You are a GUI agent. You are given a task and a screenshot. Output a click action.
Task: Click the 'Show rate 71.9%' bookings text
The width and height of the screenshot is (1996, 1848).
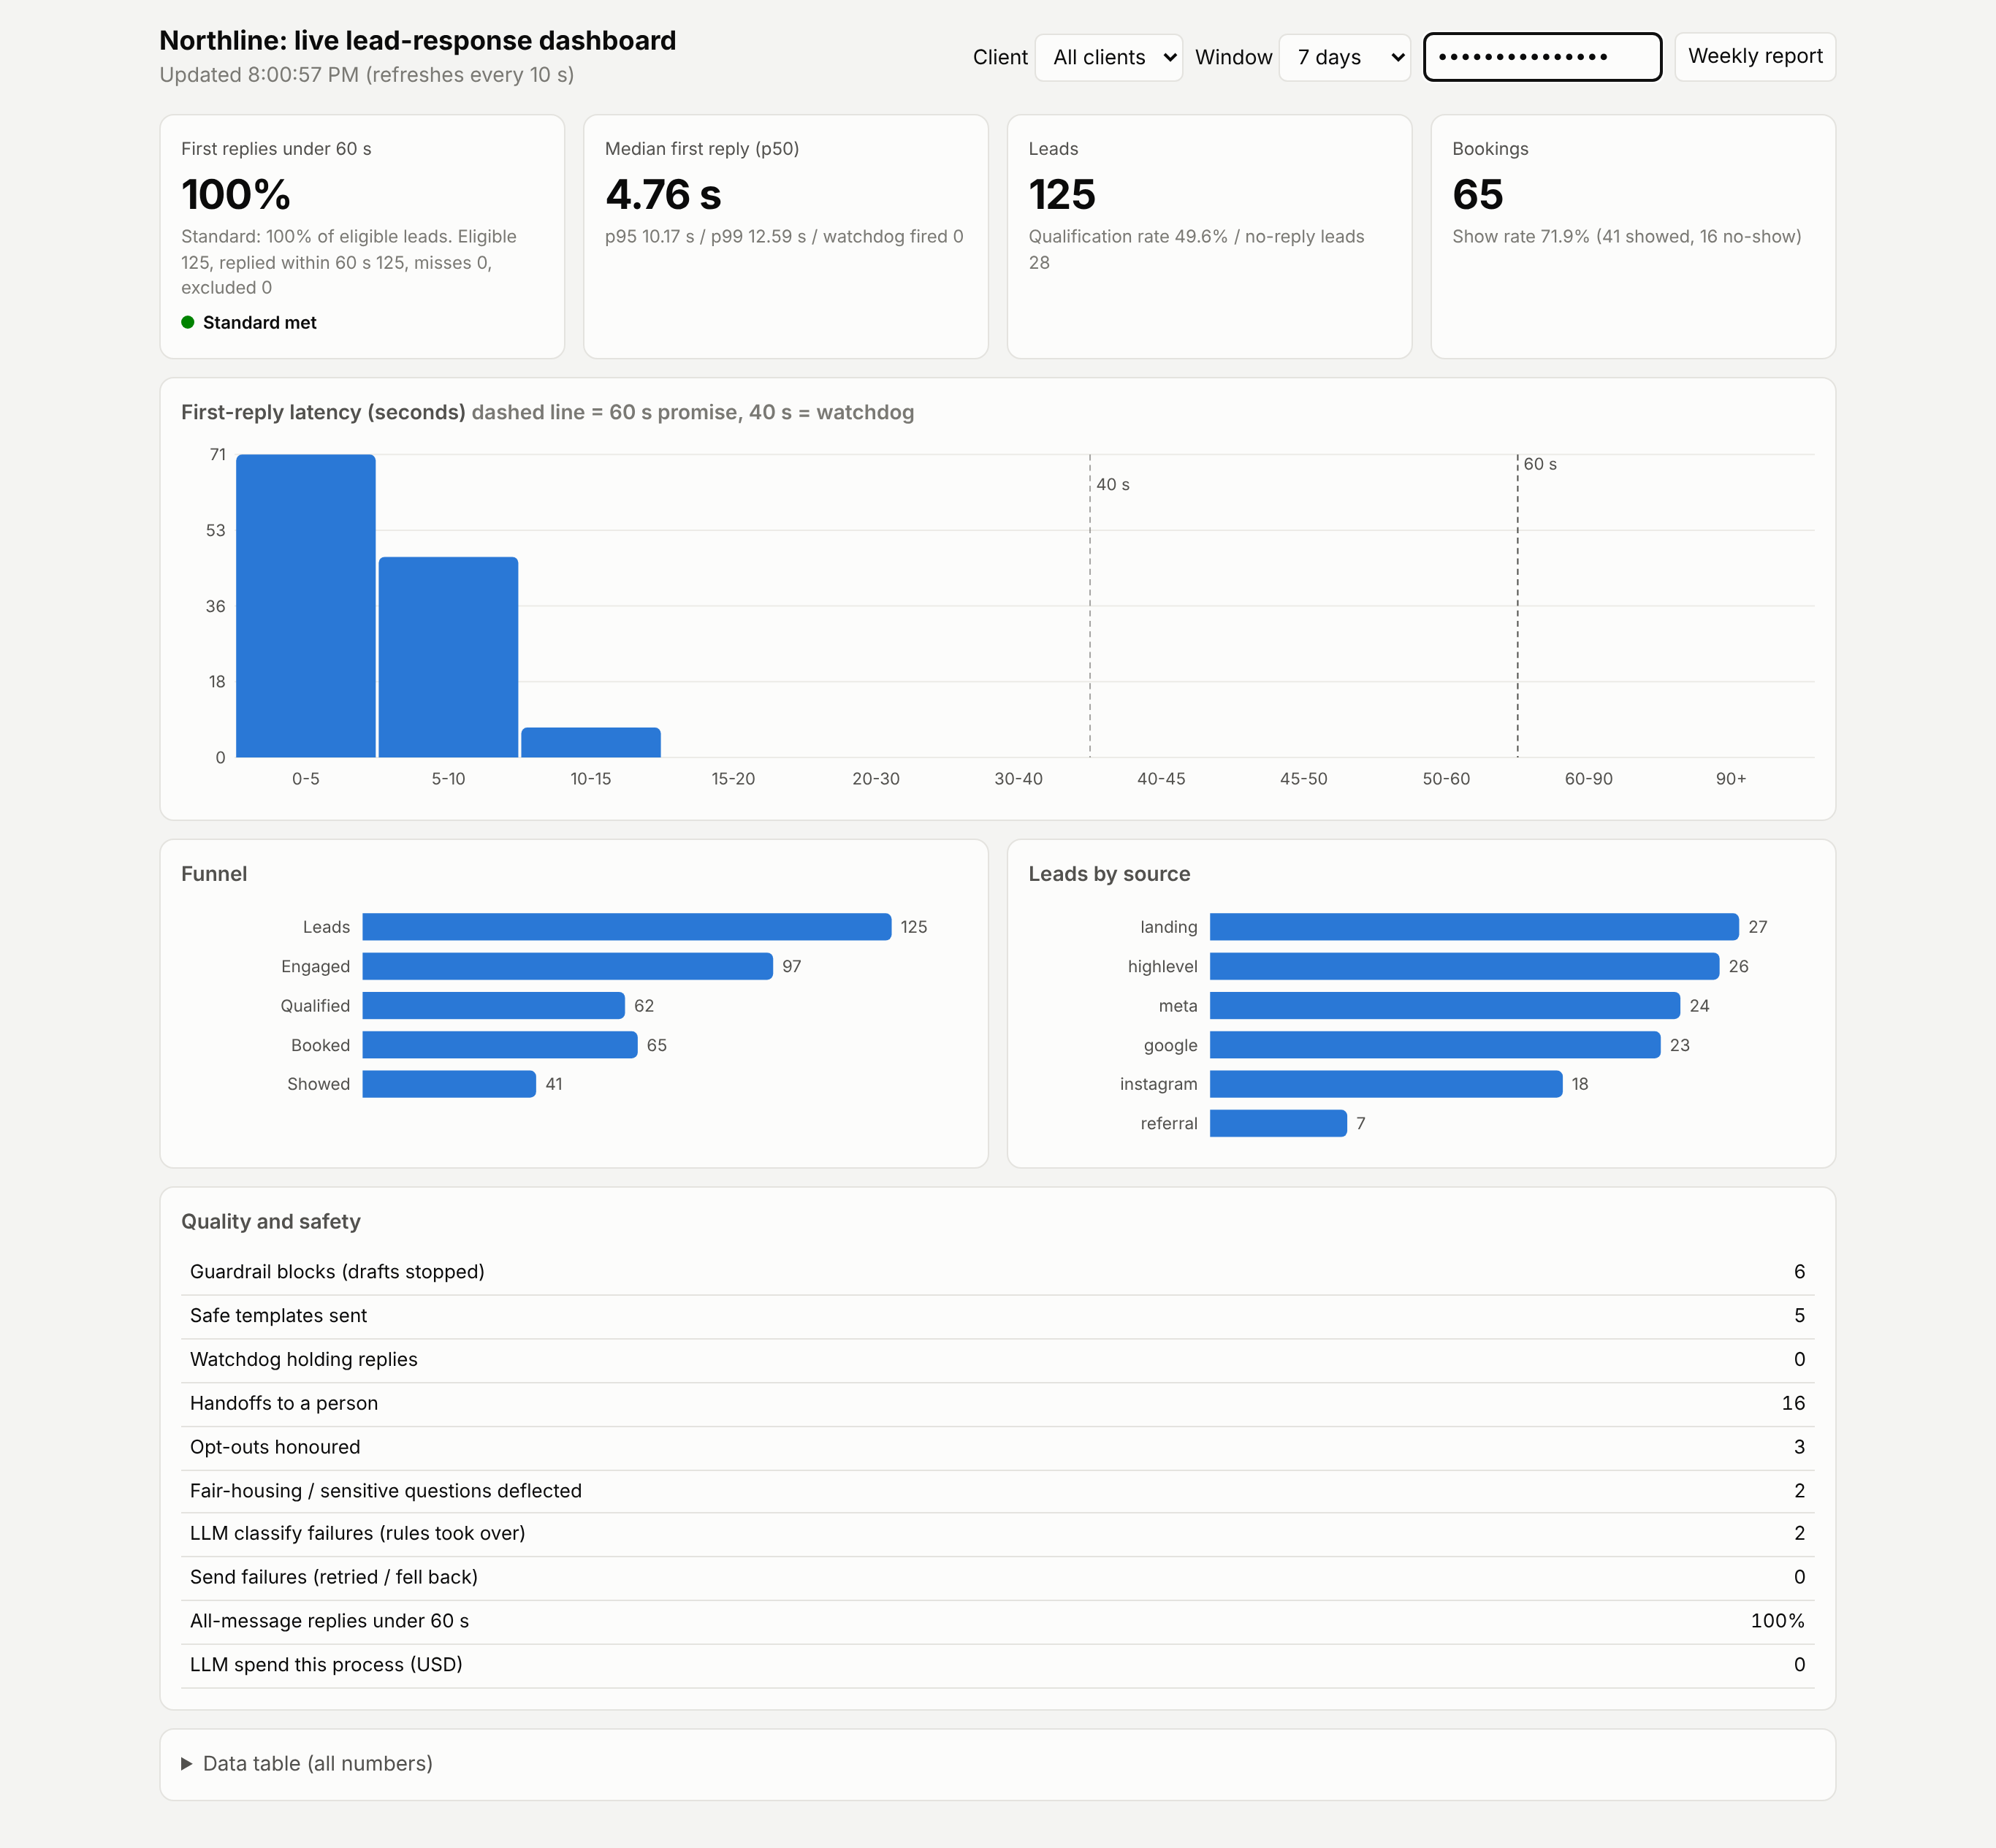pyautogui.click(x=1520, y=237)
